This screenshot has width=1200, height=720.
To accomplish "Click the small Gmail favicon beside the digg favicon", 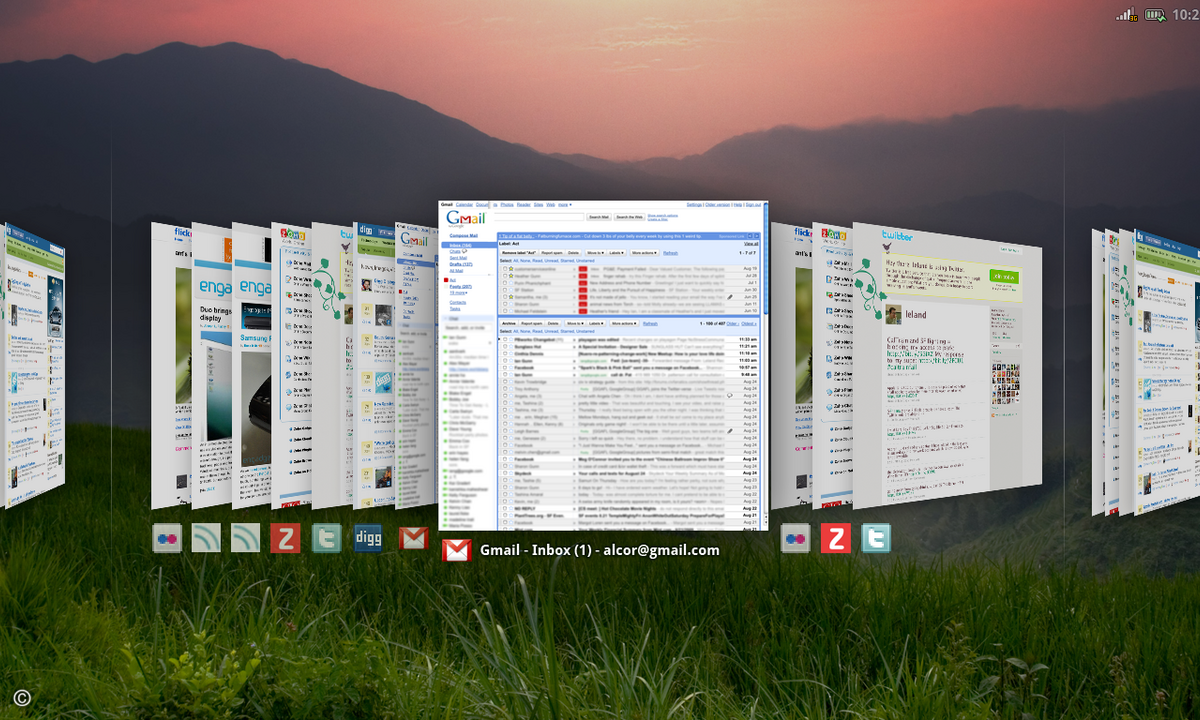I will pos(413,539).
